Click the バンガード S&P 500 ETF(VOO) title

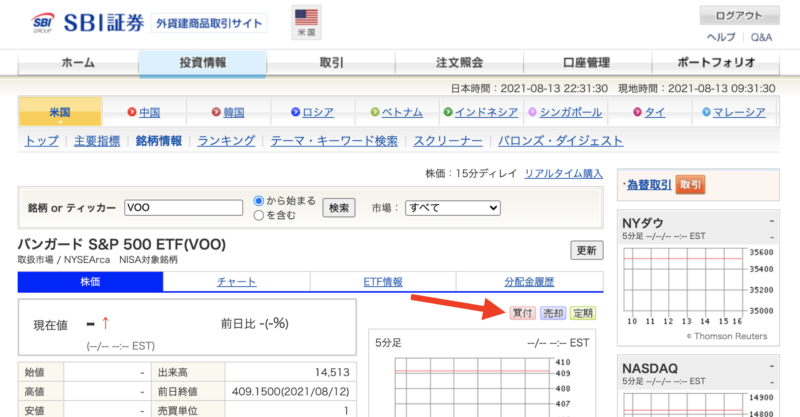pos(121,244)
